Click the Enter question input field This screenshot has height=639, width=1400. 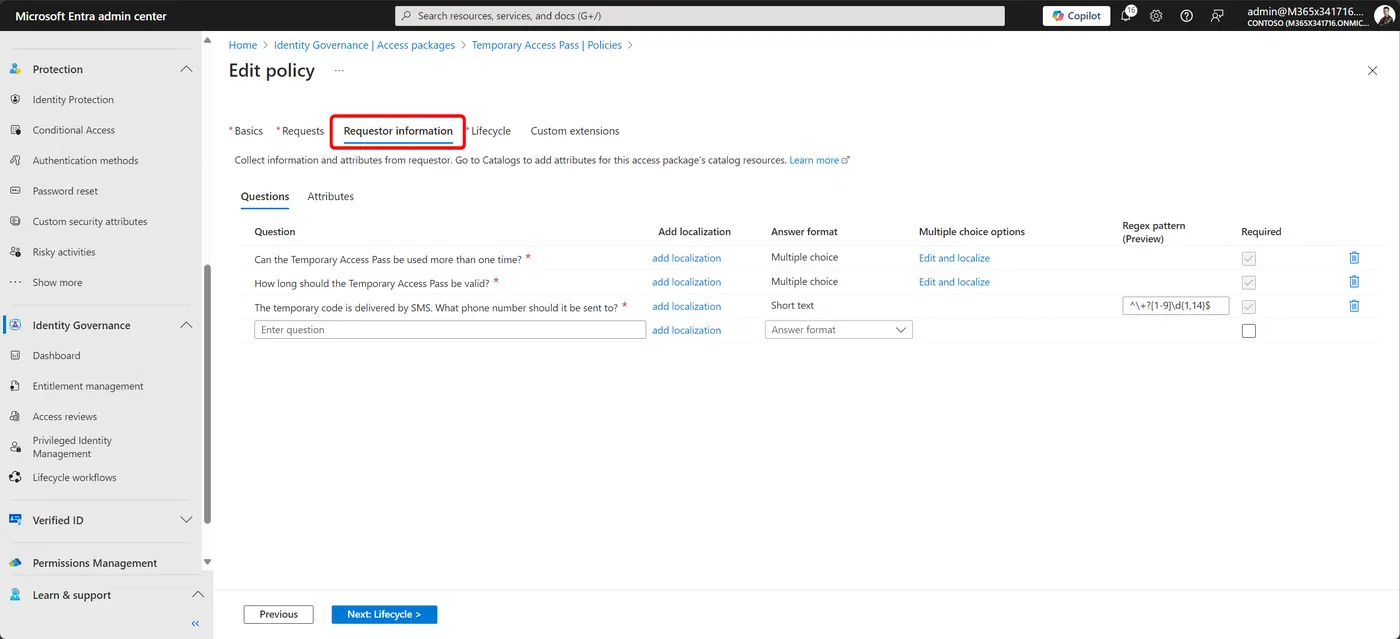[x=450, y=330]
